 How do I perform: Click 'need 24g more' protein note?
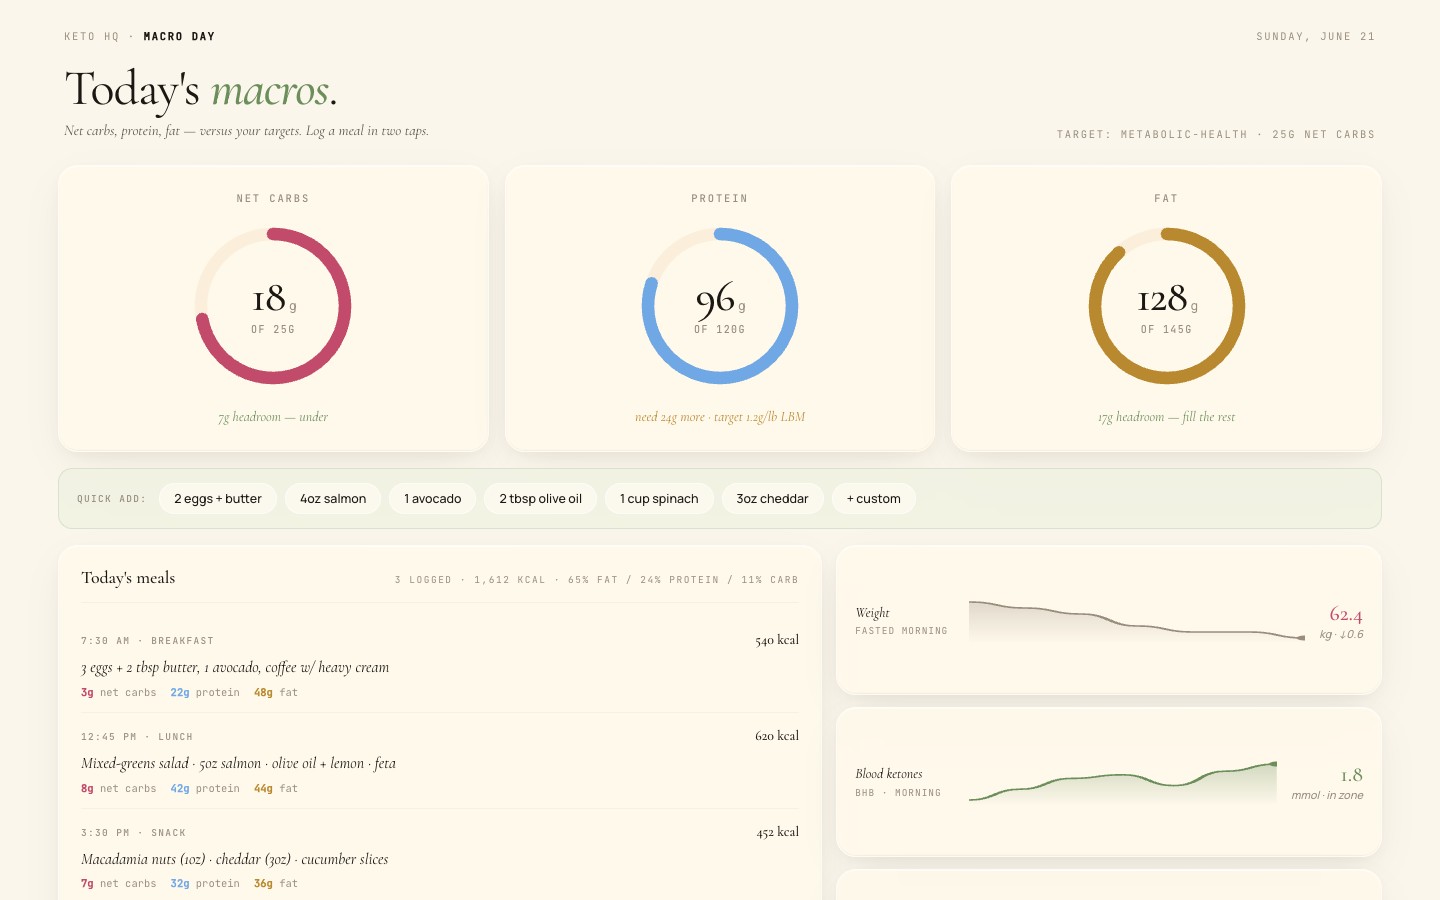click(x=670, y=417)
